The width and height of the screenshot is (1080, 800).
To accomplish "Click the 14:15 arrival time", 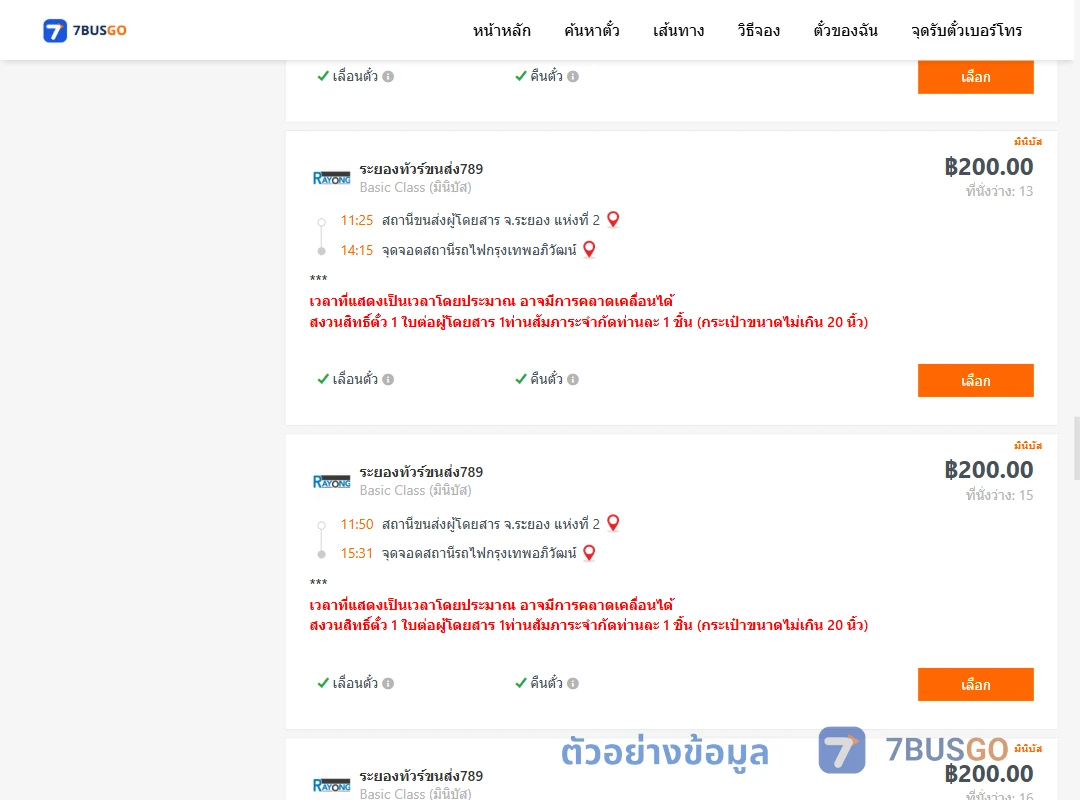I will [357, 250].
